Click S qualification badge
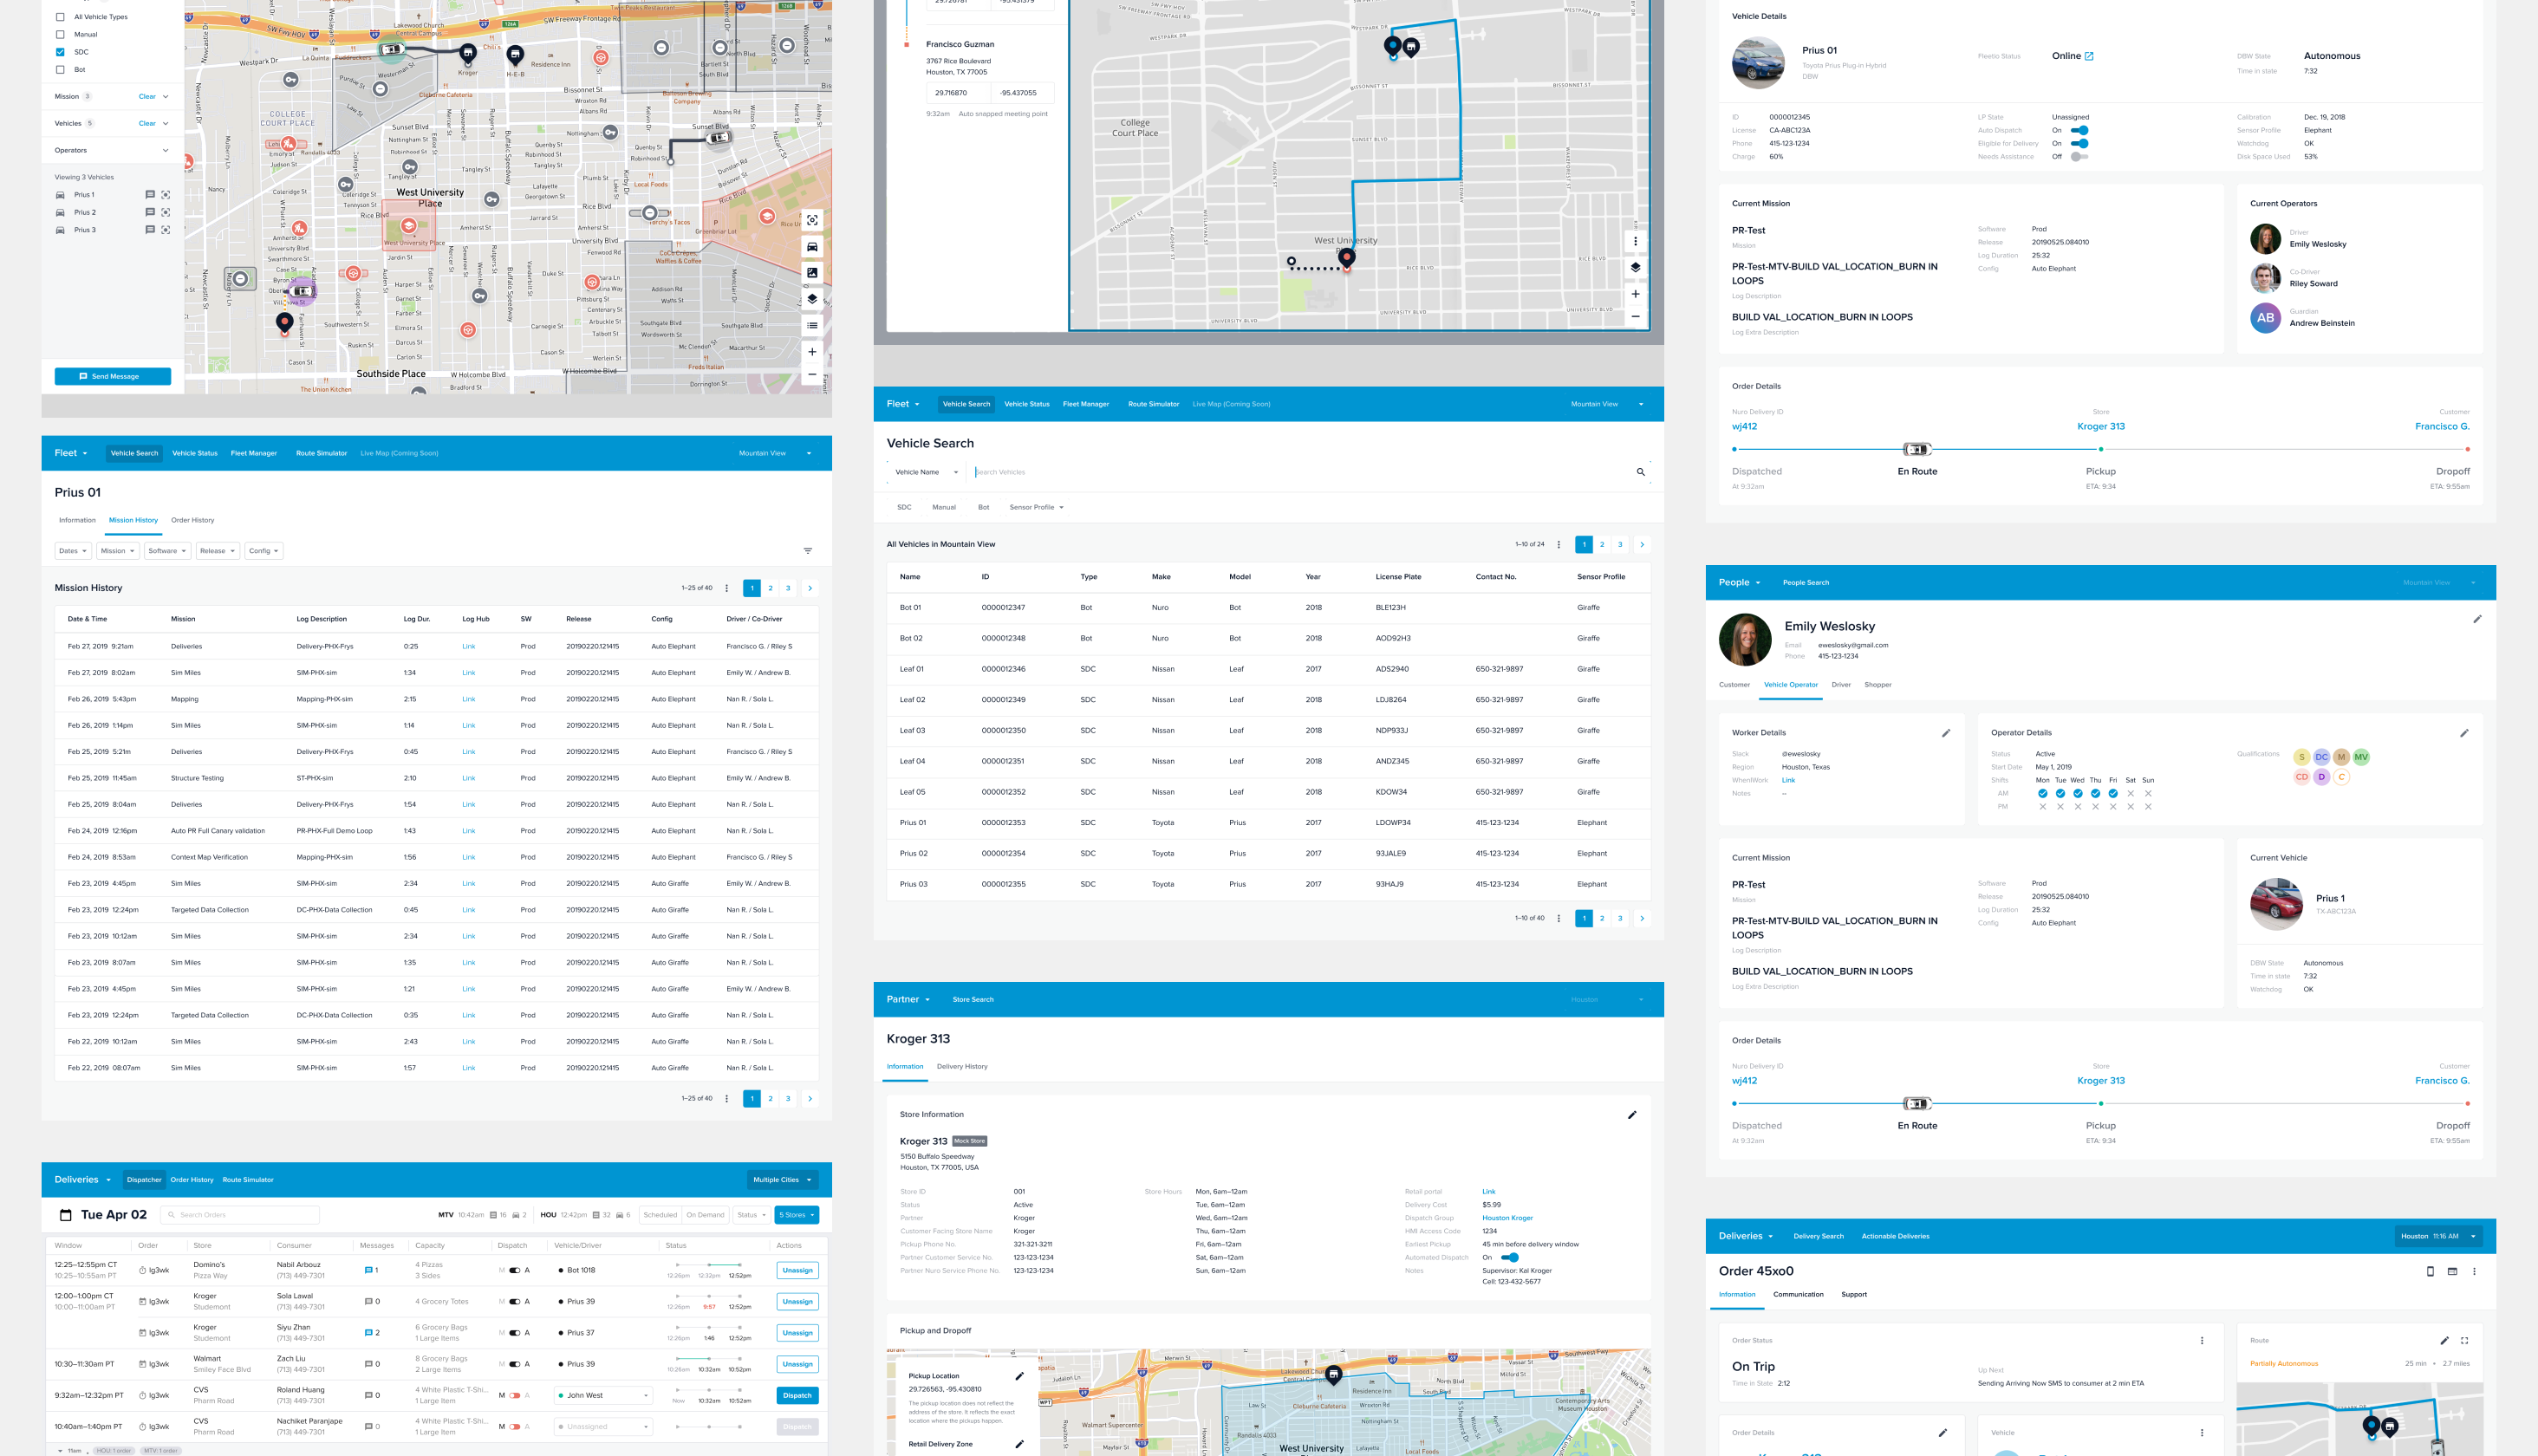The height and width of the screenshot is (1456, 2538). [2301, 757]
